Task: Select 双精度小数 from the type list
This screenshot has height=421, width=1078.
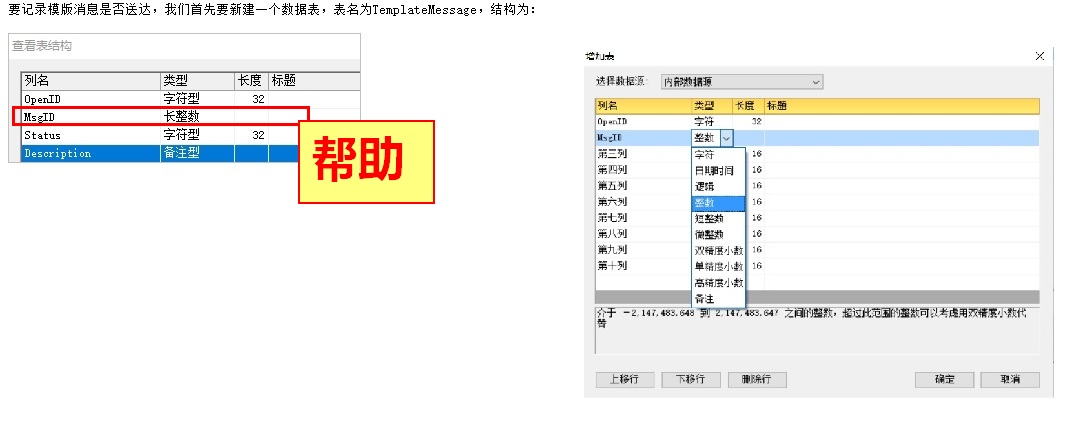Action: tap(717, 250)
